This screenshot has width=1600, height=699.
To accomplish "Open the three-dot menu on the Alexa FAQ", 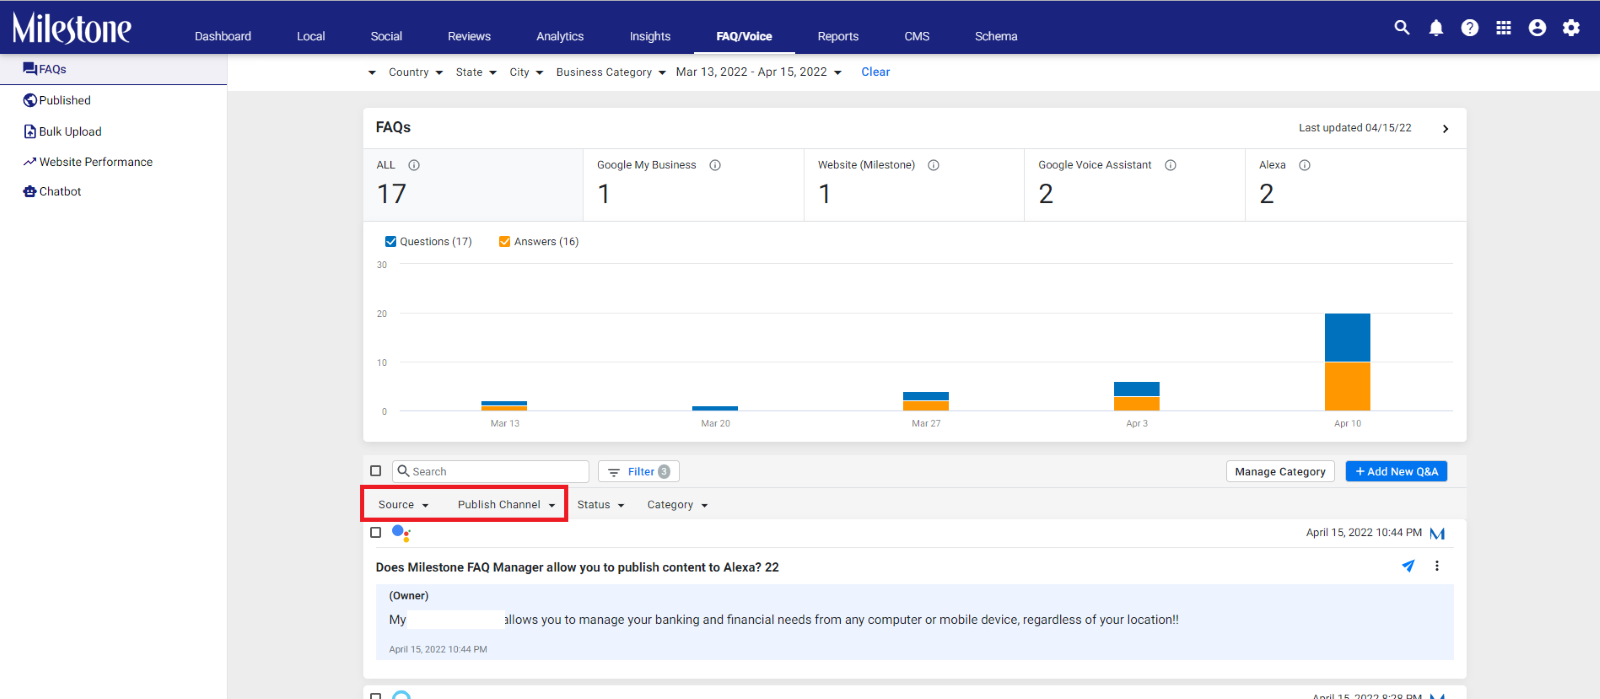I will [1437, 566].
